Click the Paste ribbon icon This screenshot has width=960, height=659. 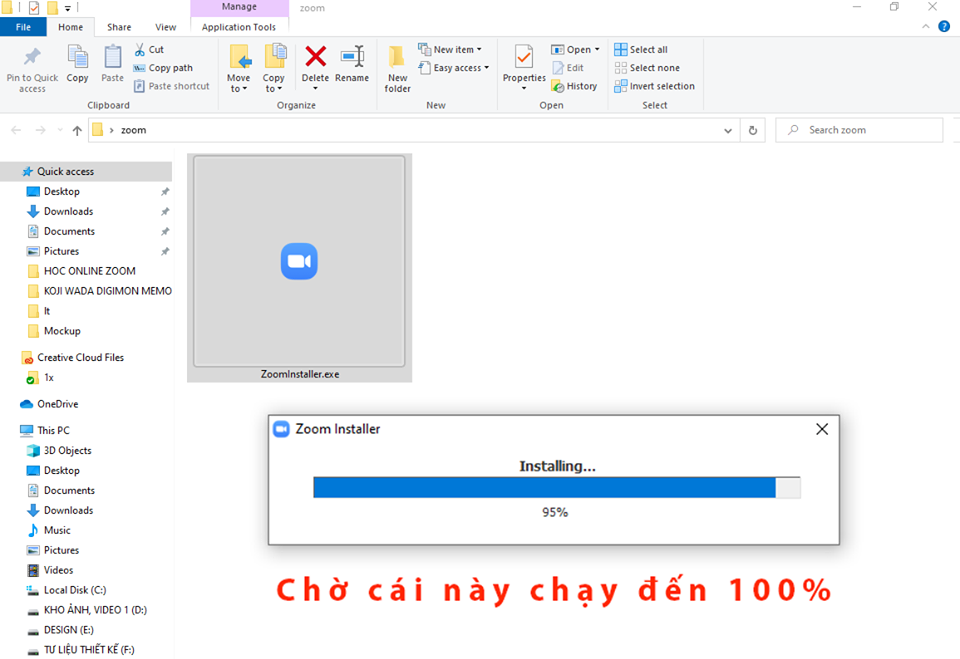[113, 57]
